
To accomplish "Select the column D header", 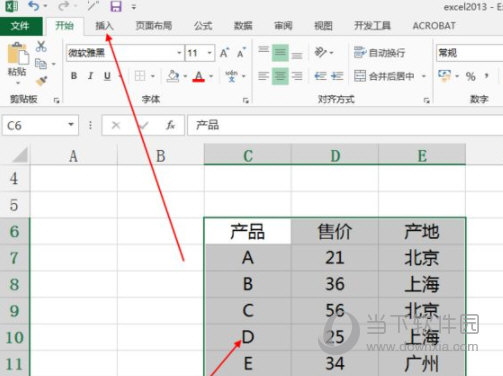I will [x=335, y=156].
